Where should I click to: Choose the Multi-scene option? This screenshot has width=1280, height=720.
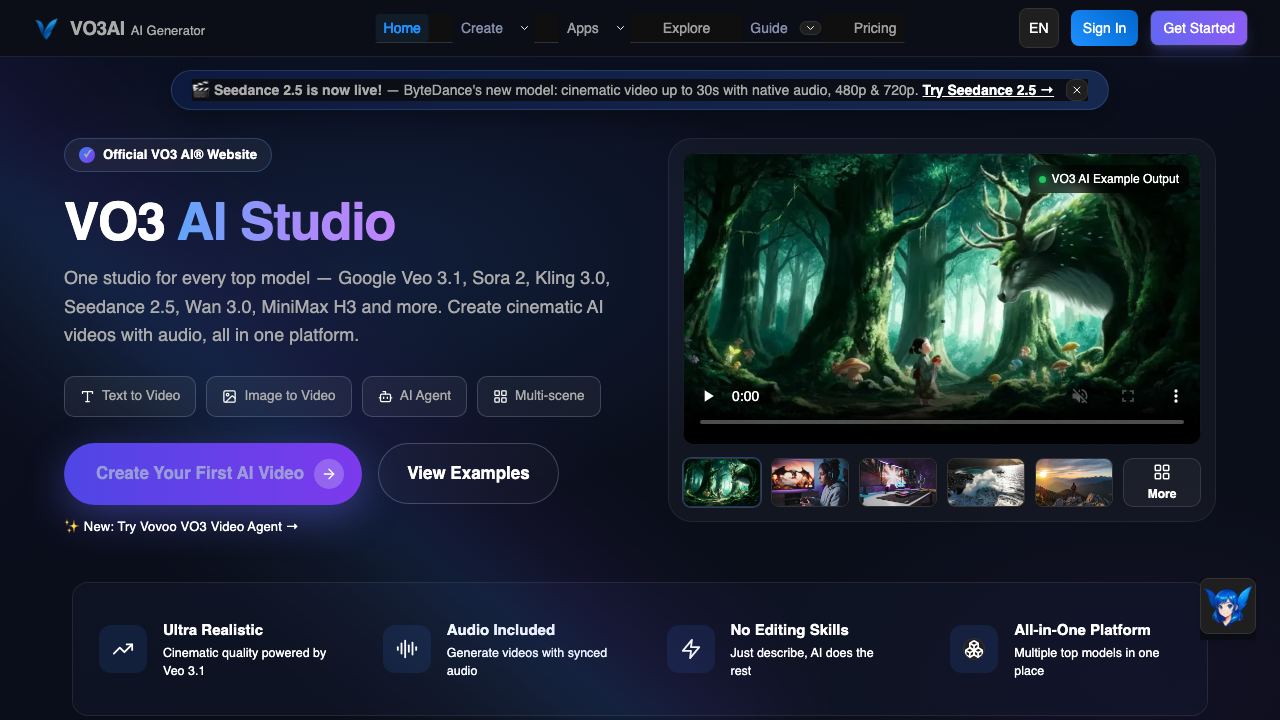click(539, 396)
